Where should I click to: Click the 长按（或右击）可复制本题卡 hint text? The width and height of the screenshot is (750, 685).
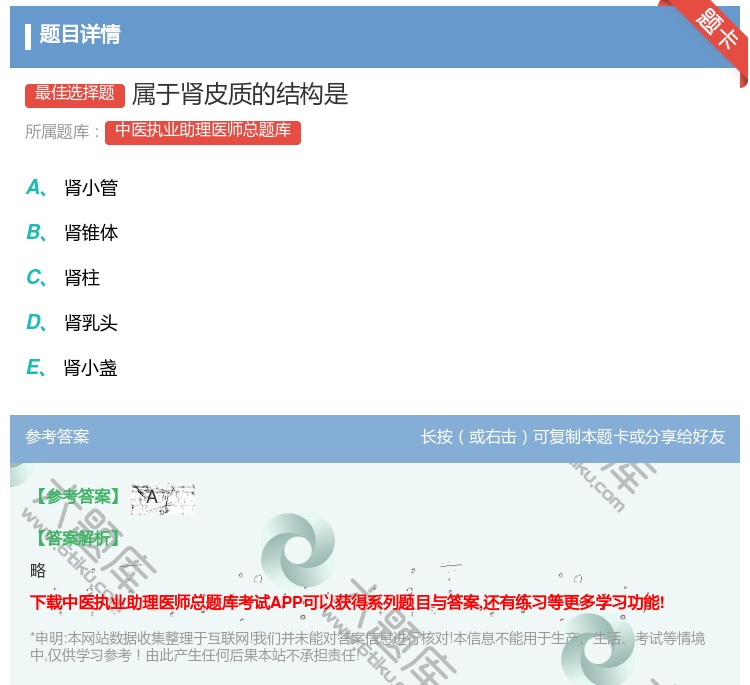coord(573,437)
